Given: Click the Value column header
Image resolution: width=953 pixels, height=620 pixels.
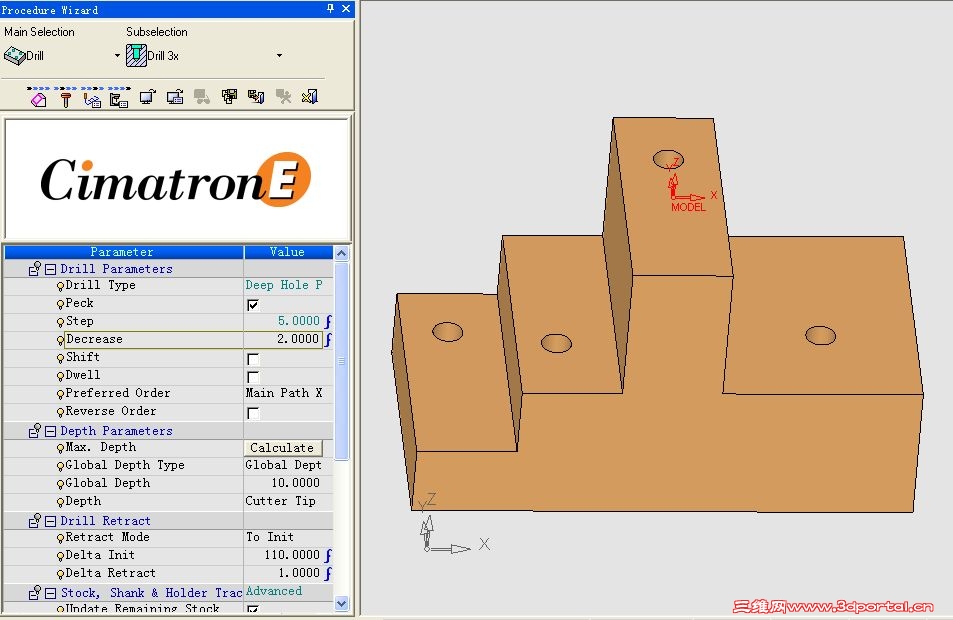Looking at the screenshot, I should coord(288,252).
